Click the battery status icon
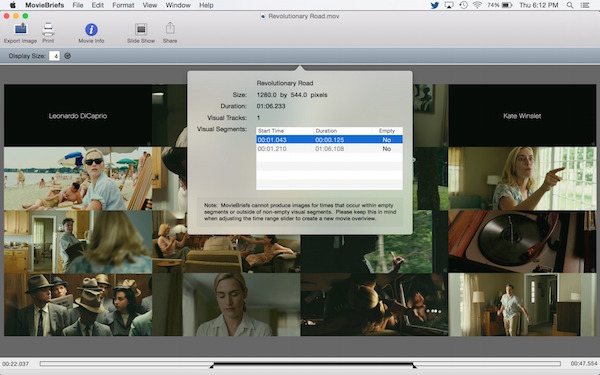The image size is (600, 375). point(507,5)
